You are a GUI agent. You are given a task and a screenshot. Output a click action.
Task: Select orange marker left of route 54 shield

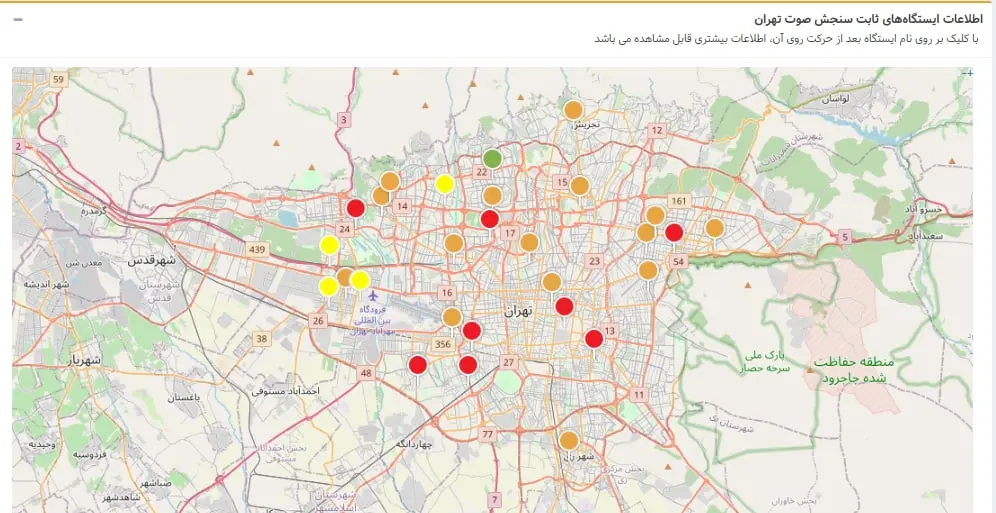pyautogui.click(x=648, y=270)
